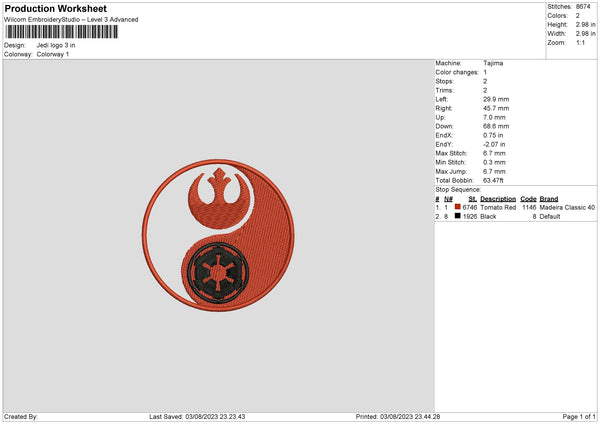
Task: Click the Black thread color swatch
Action: pyautogui.click(x=457, y=216)
